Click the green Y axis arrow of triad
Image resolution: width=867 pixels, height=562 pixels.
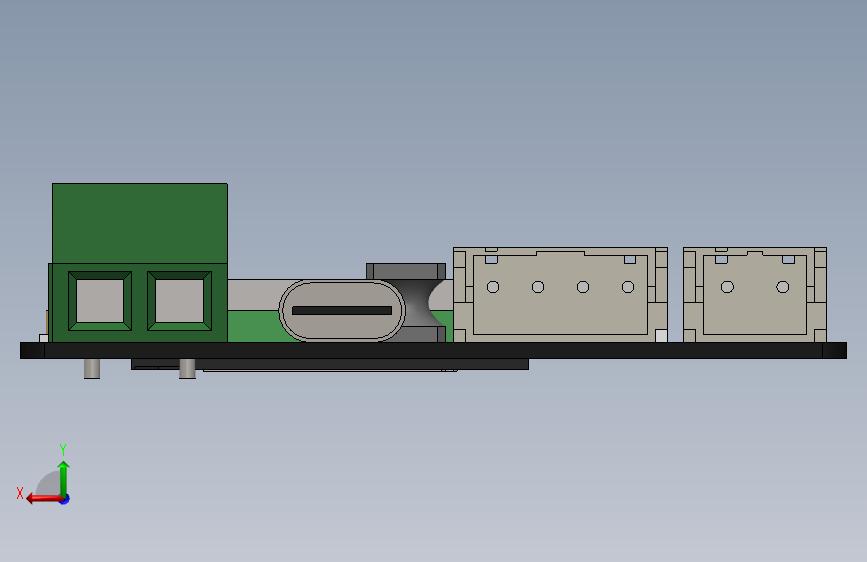pyautogui.click(x=64, y=478)
